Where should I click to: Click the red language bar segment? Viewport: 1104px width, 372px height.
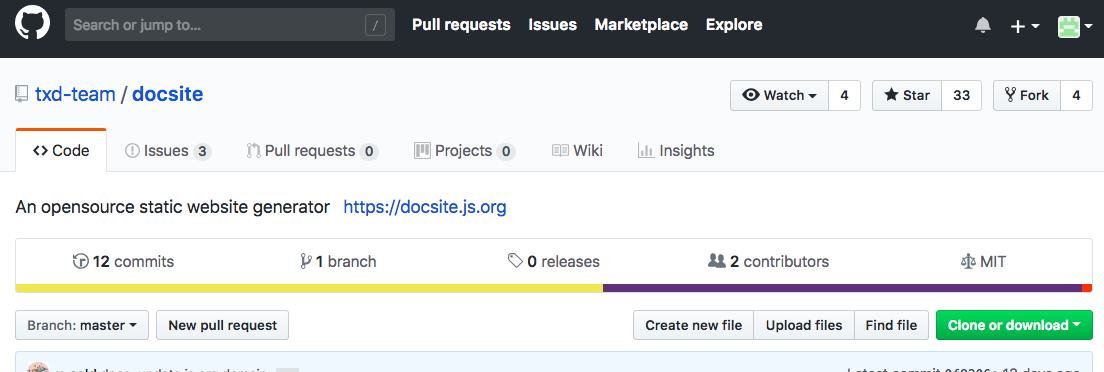pos(1087,288)
